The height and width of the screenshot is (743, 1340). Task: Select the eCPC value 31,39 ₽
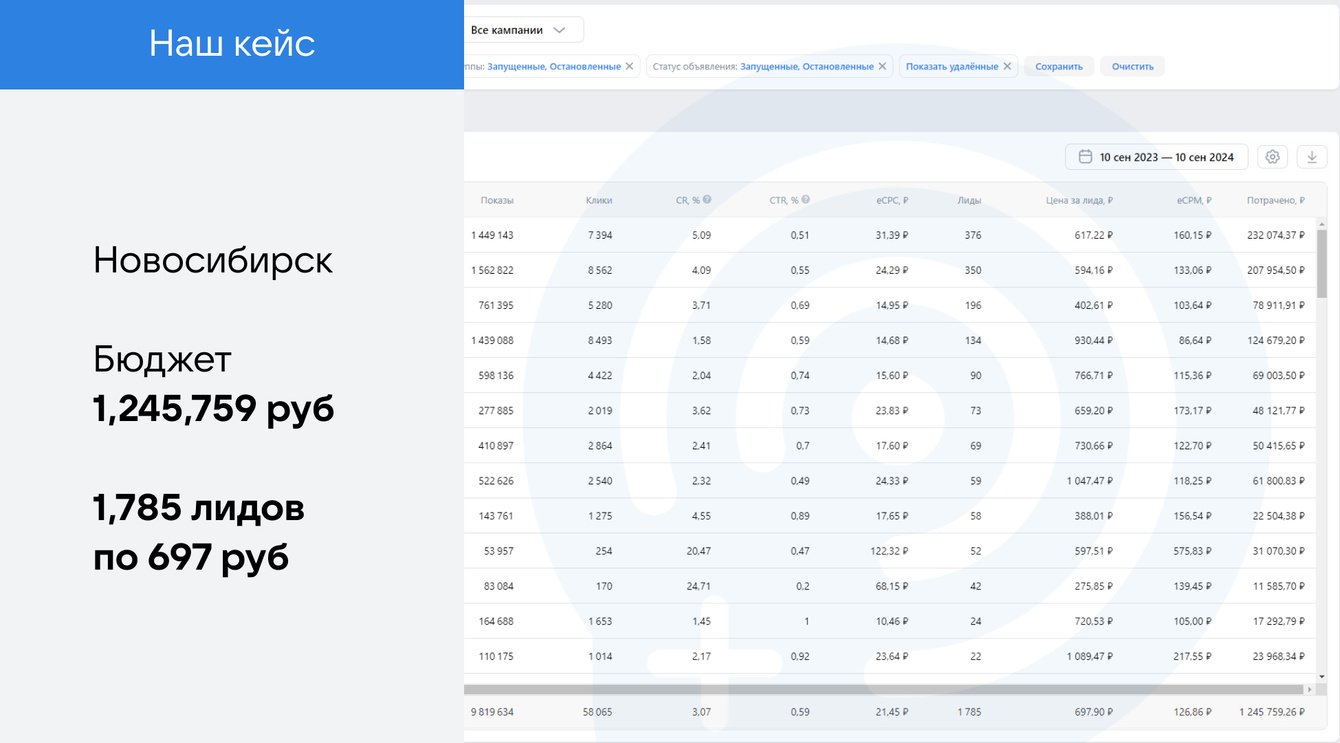pyautogui.click(x=892, y=235)
